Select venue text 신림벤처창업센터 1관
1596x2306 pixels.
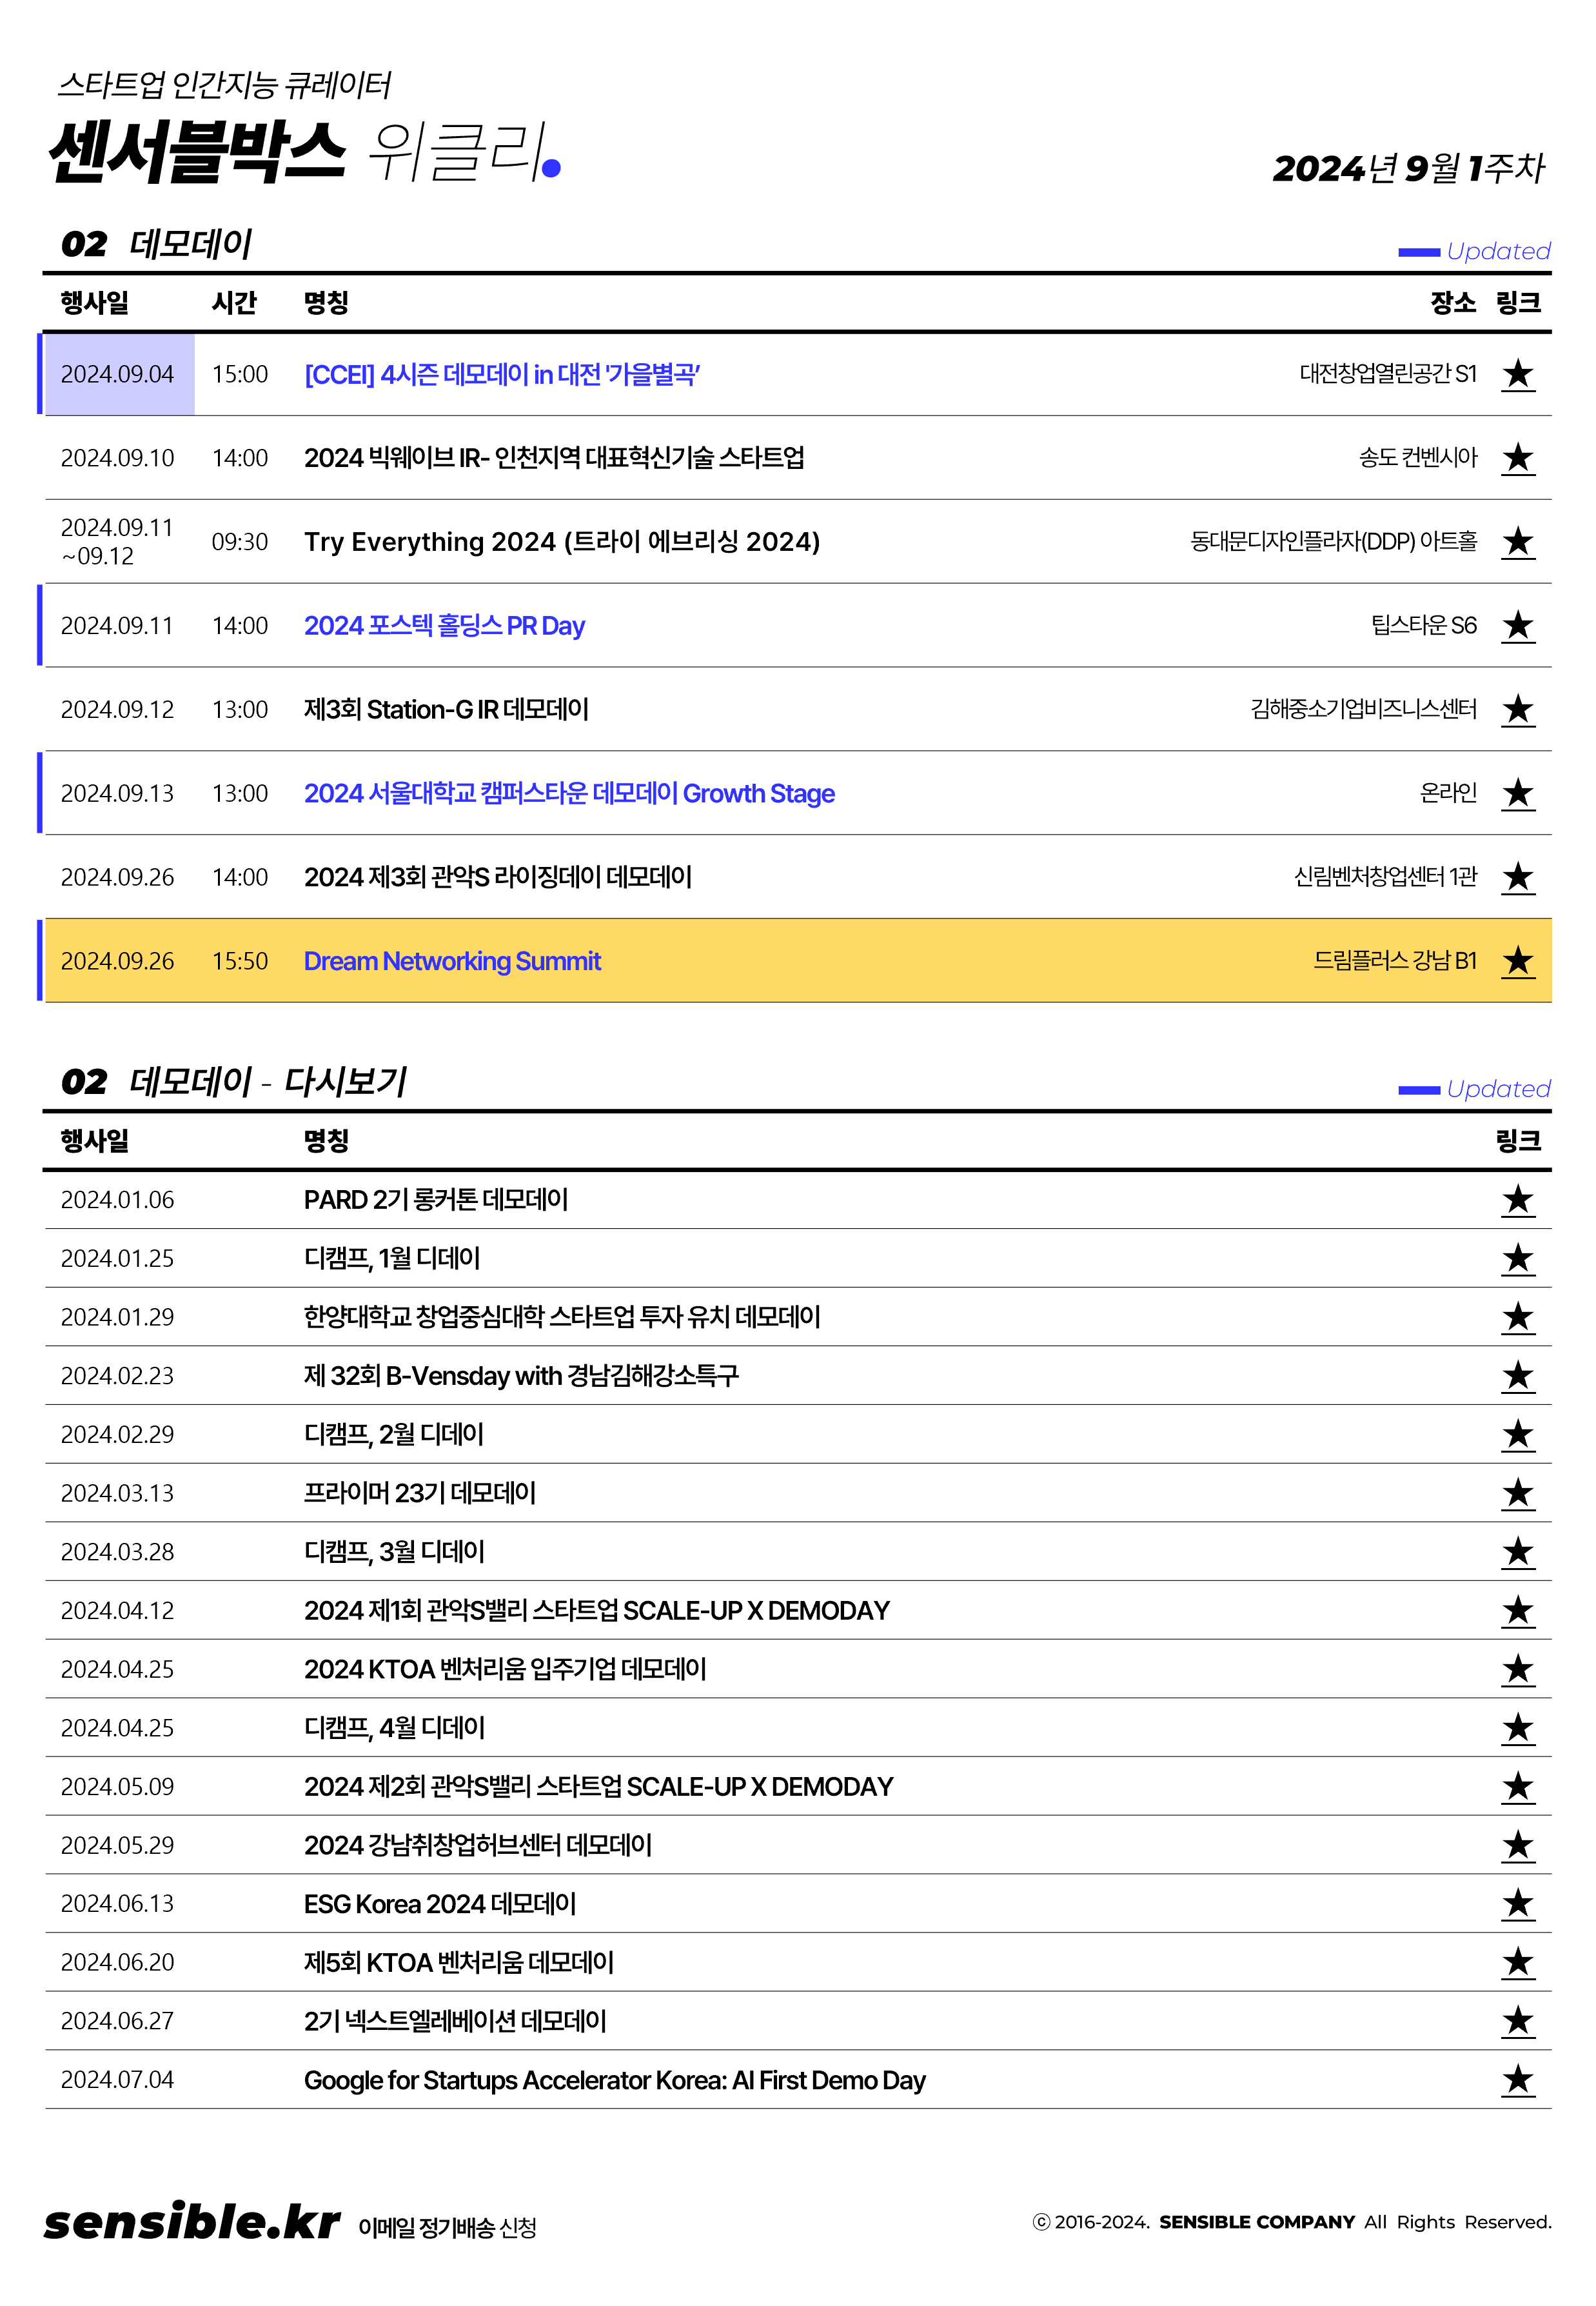[x=1385, y=878]
